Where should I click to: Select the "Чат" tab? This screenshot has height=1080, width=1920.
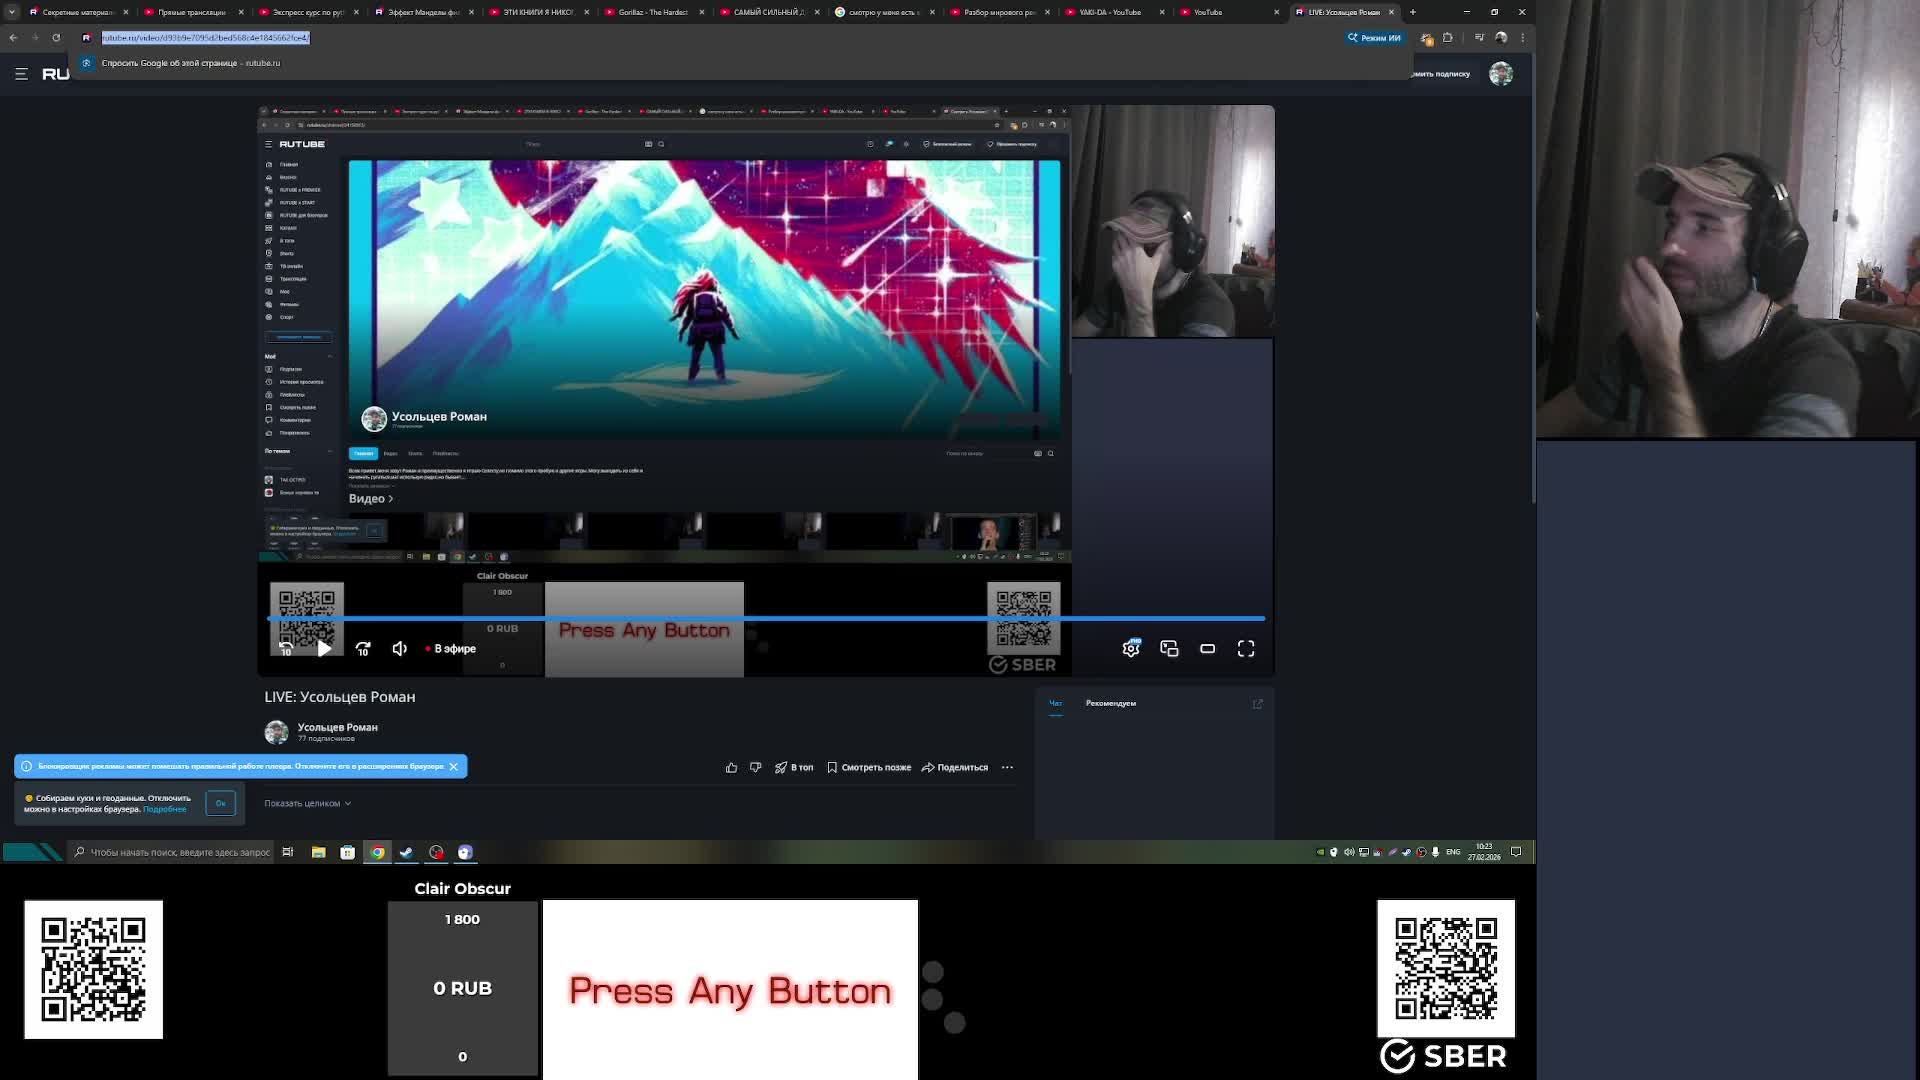(1055, 703)
